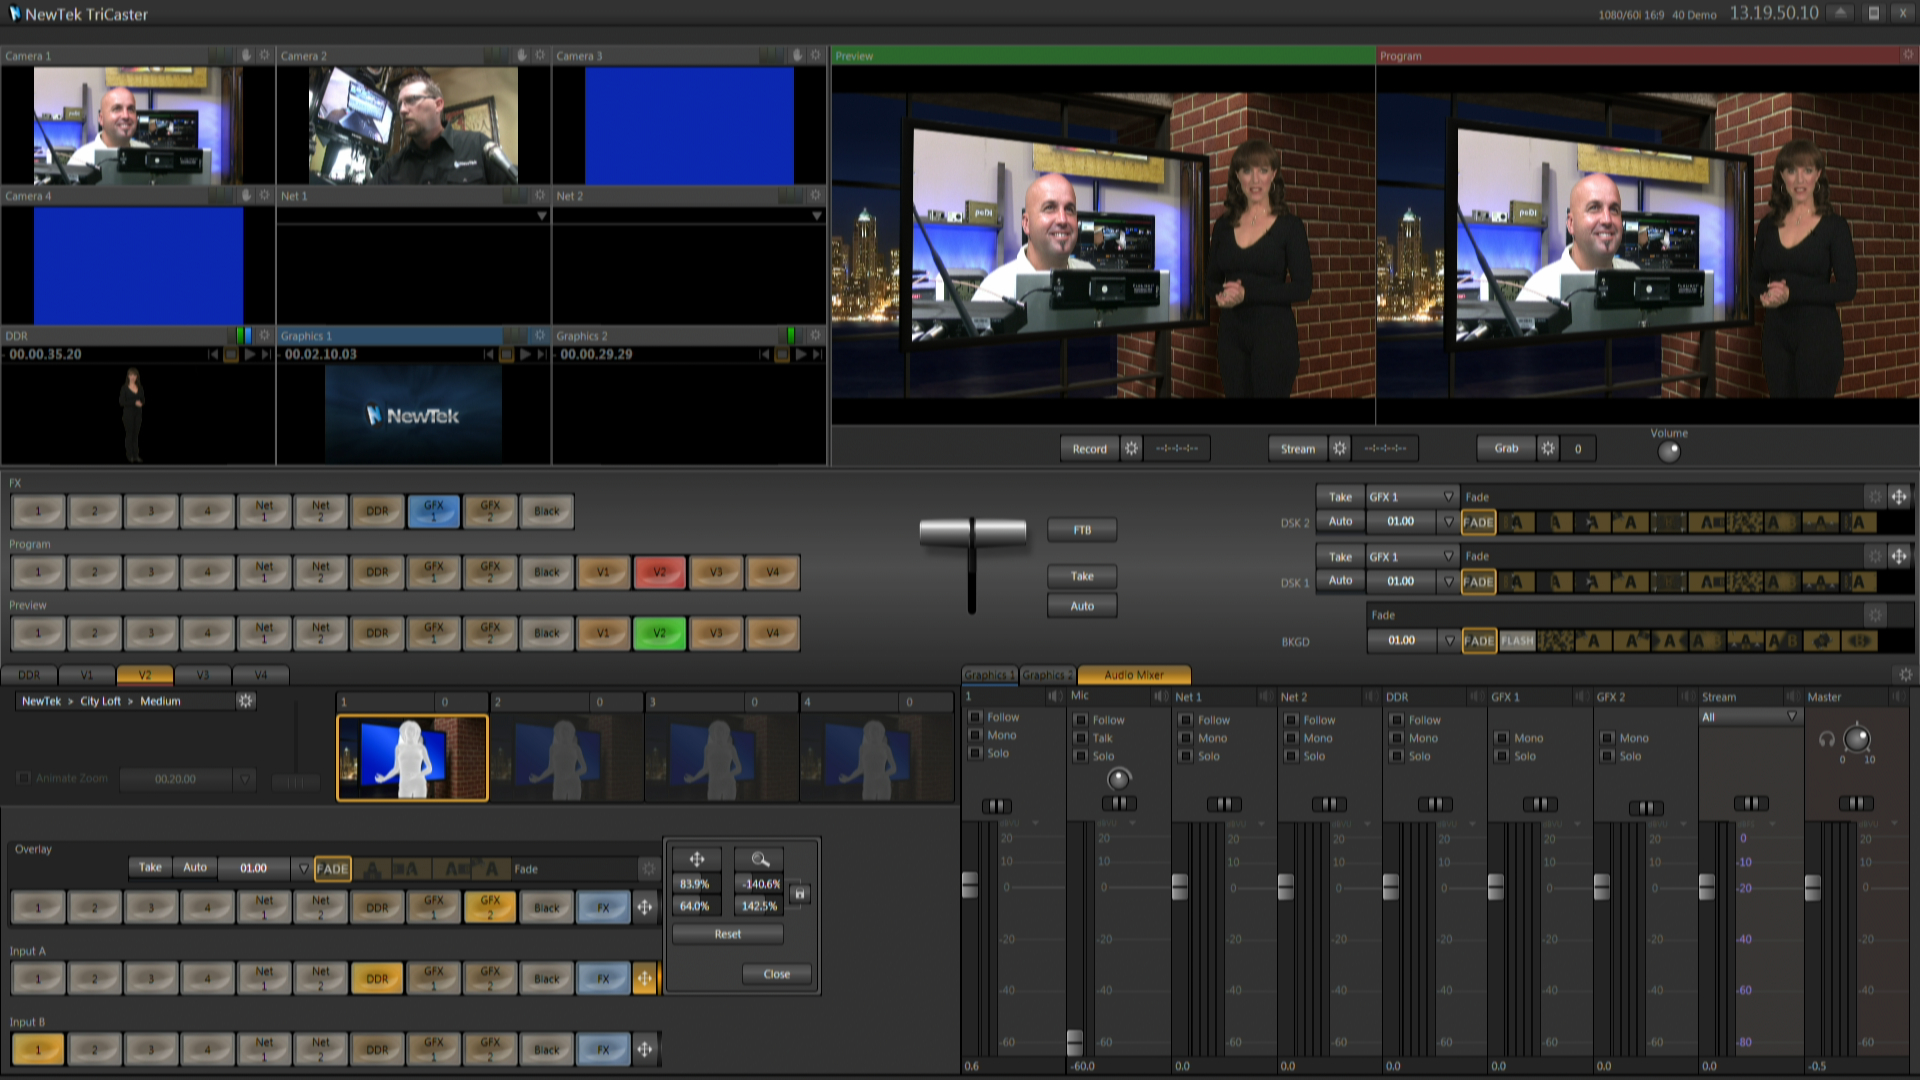
Task: Mute the Master audio speaker icon
Action: pyautogui.click(x=1898, y=696)
